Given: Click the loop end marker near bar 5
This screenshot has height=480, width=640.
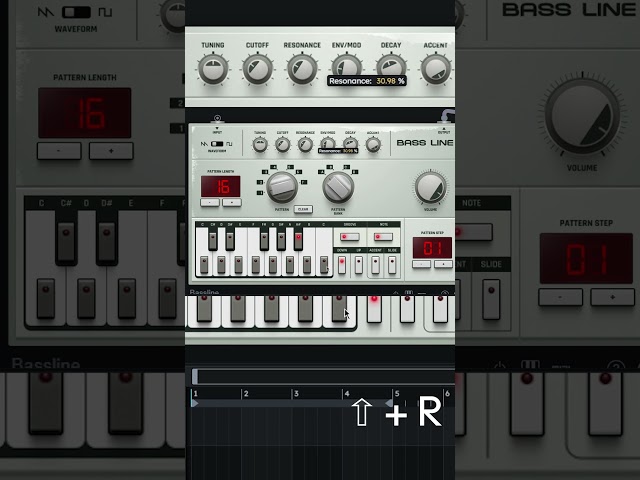Looking at the screenshot, I should tap(389, 403).
